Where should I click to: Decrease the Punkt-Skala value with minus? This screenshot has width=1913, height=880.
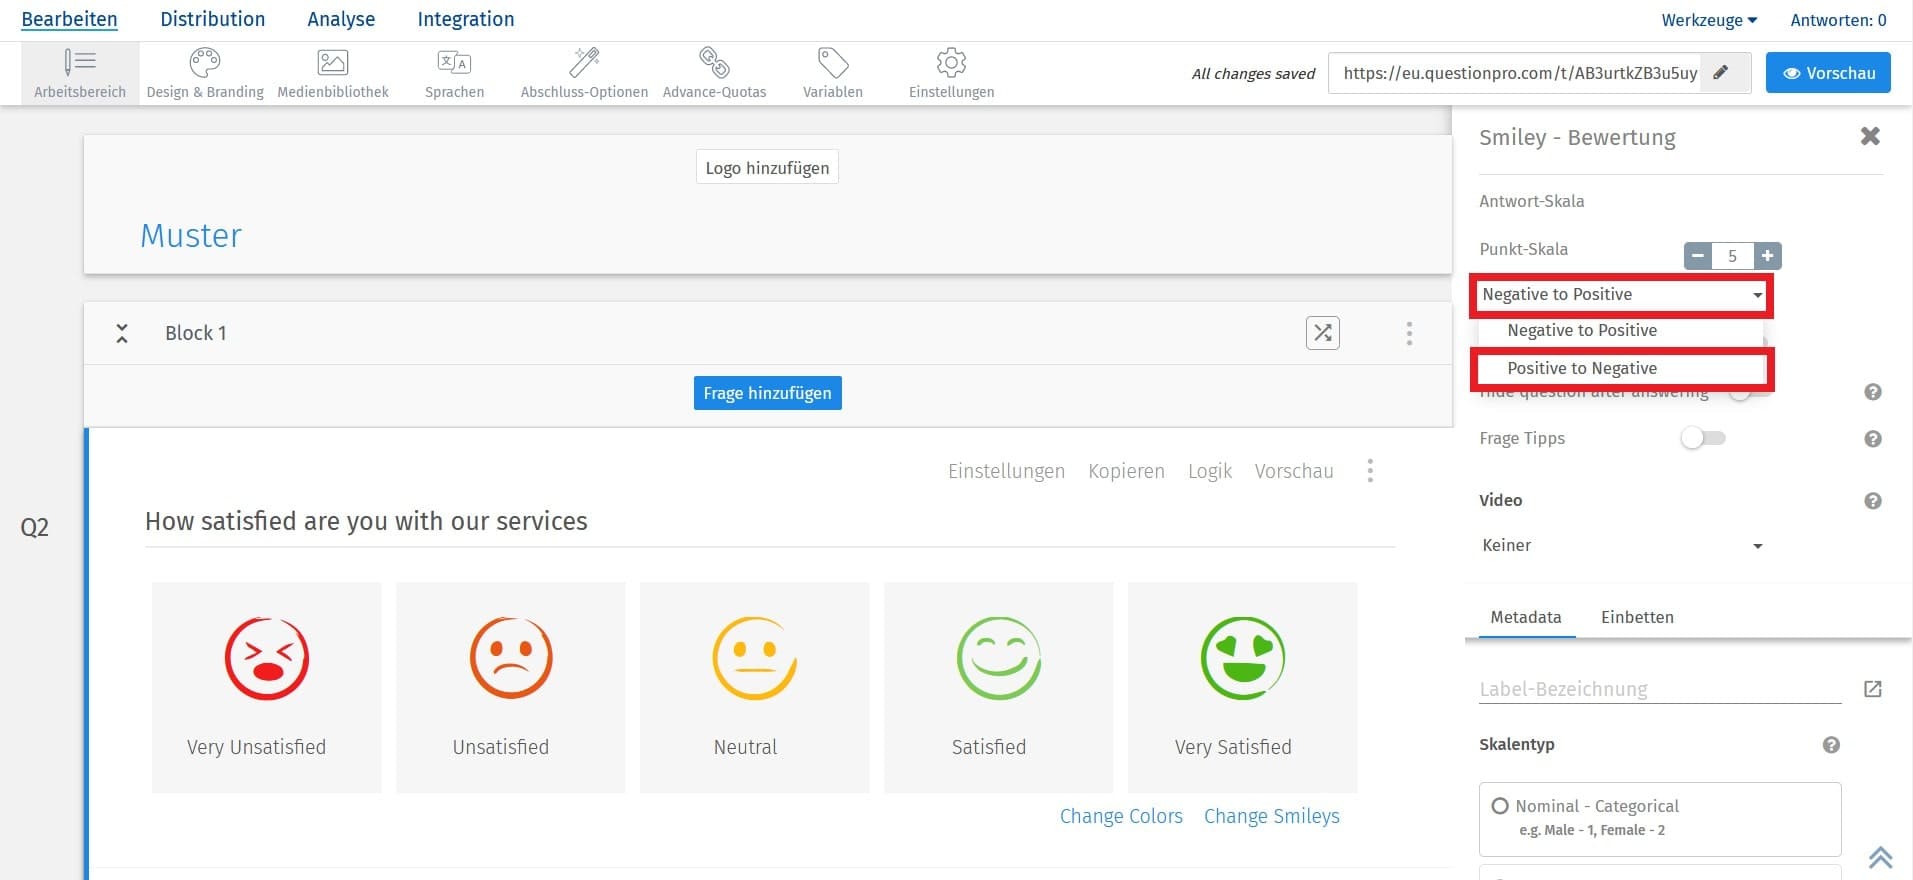pos(1698,256)
